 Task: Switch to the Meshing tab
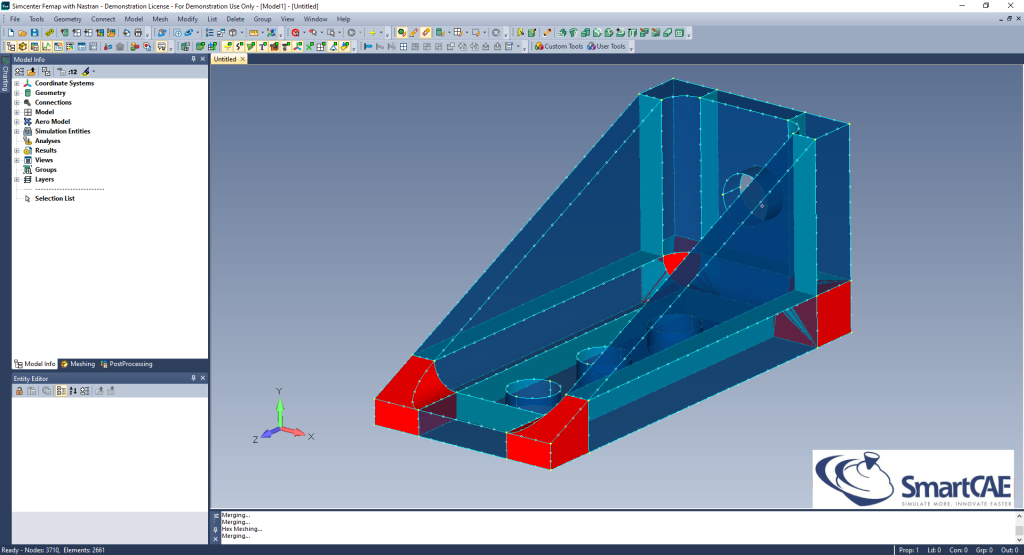tap(78, 364)
